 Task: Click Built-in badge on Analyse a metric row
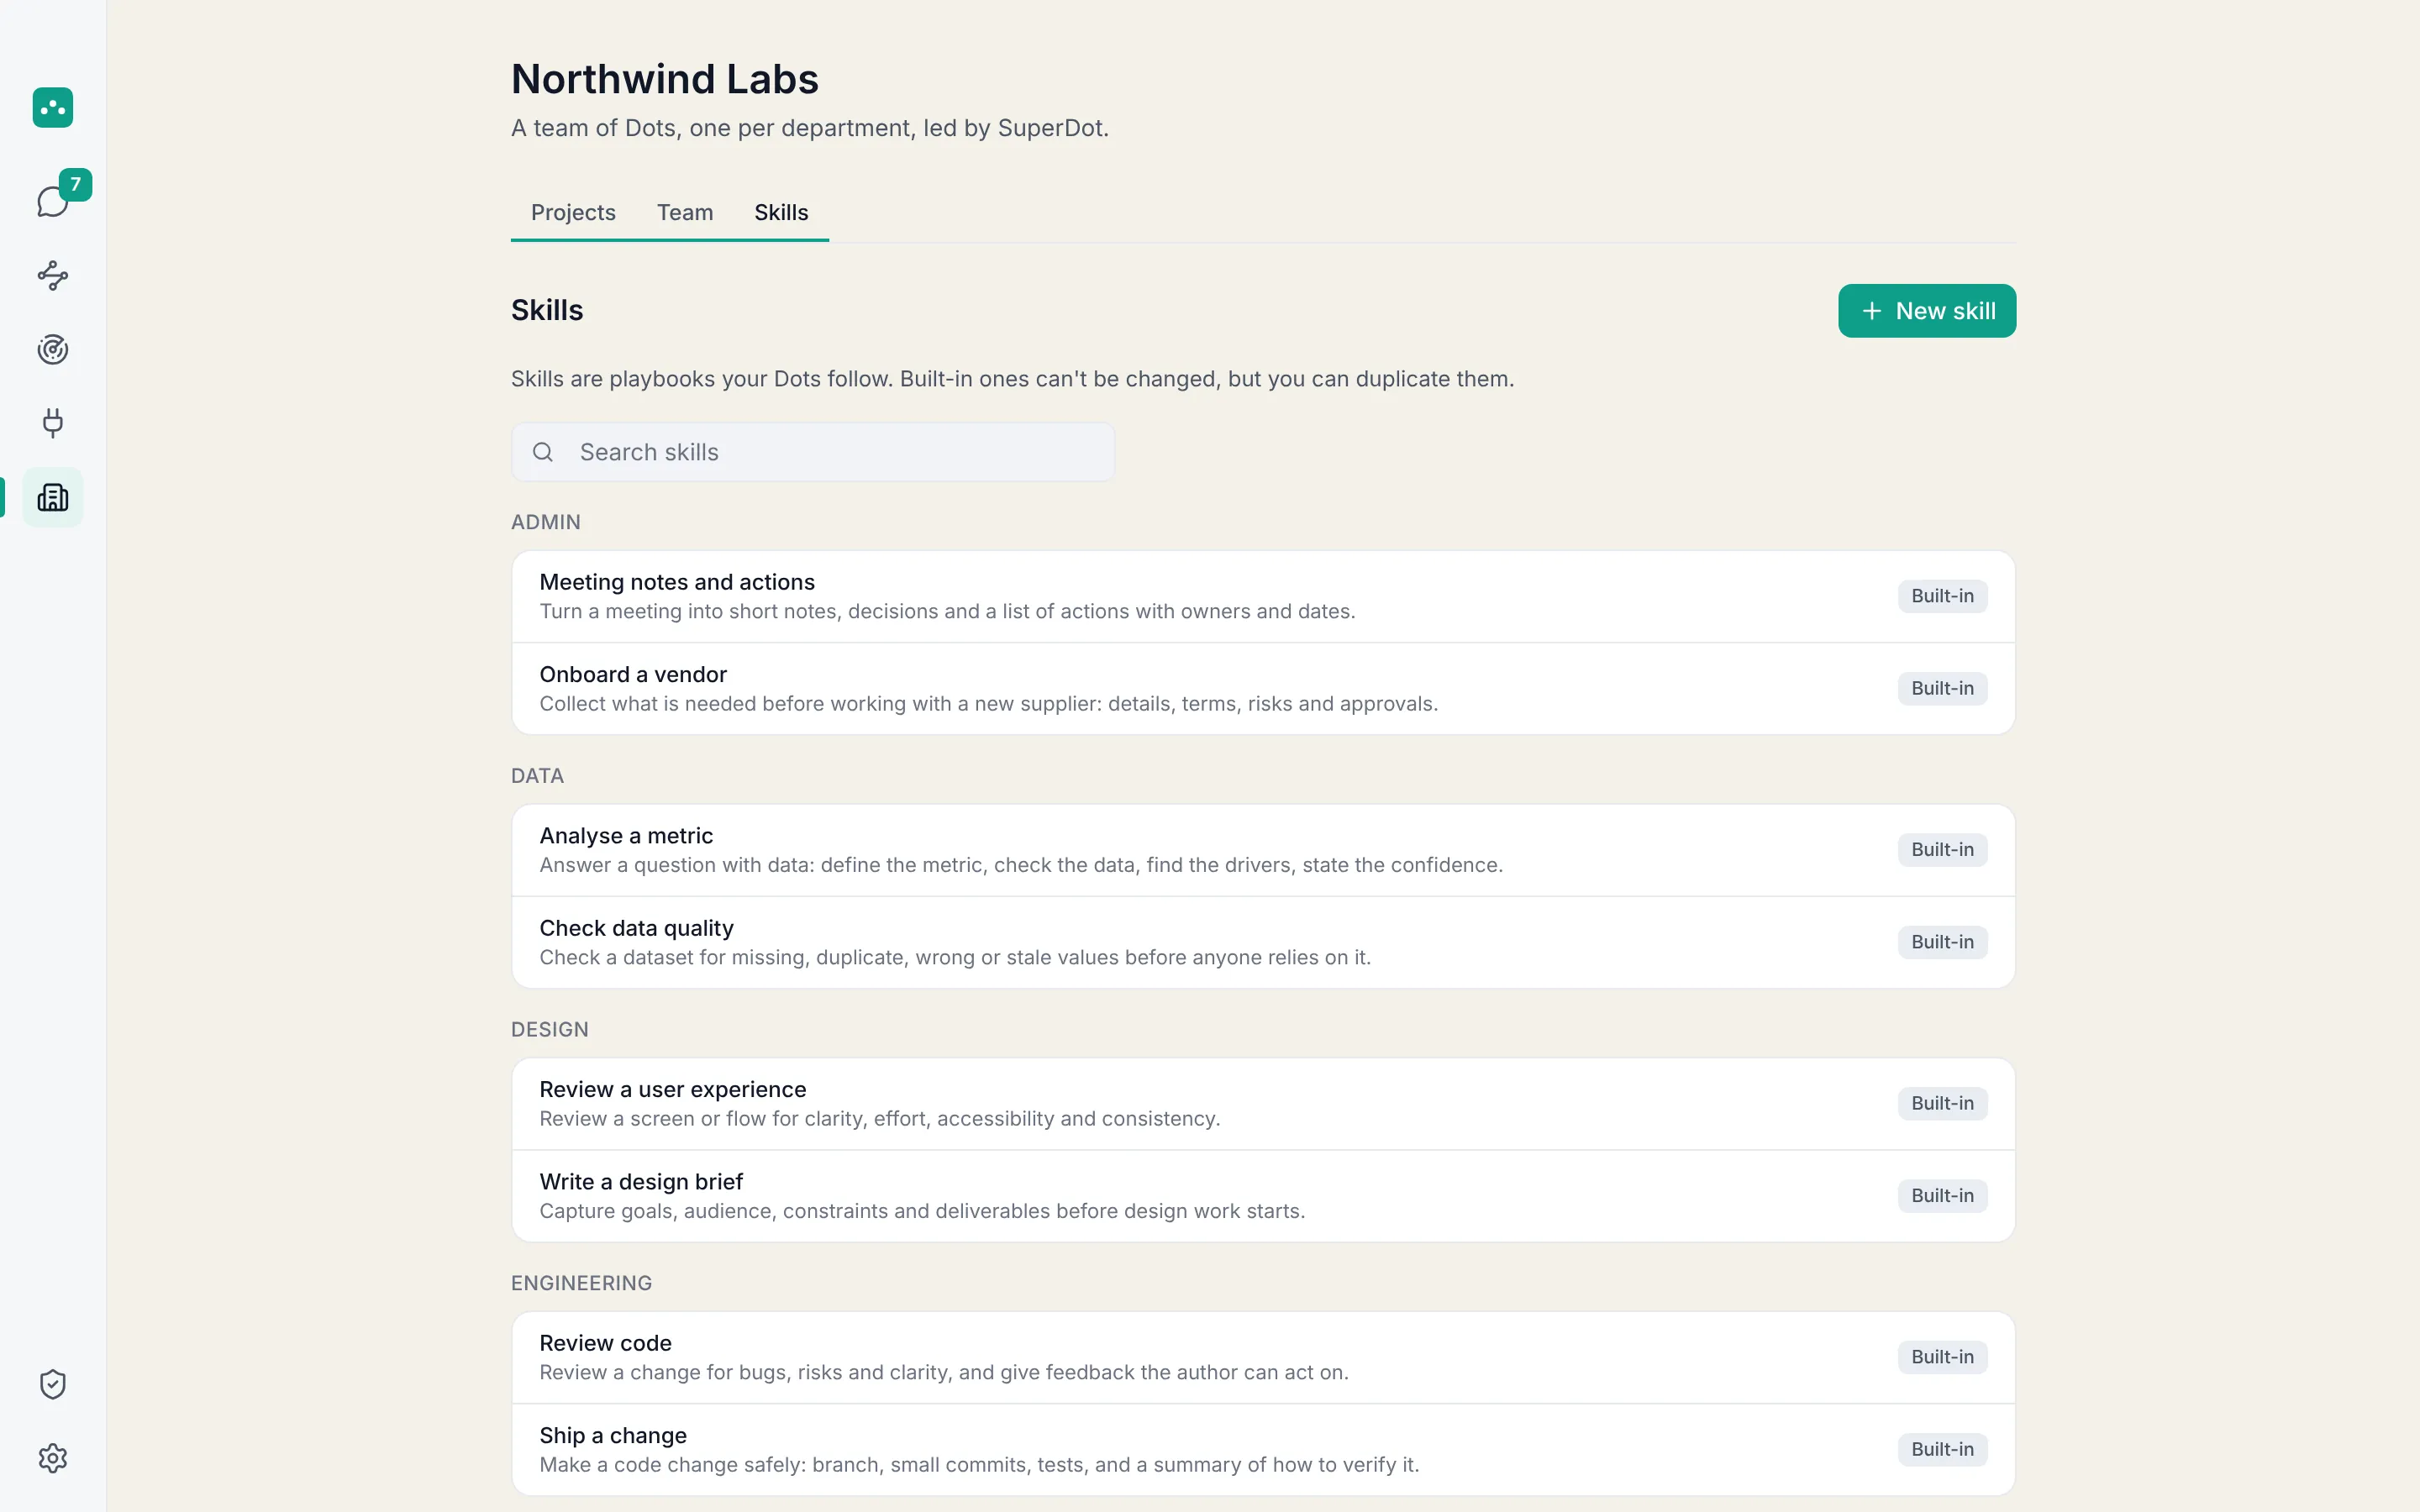(1942, 850)
